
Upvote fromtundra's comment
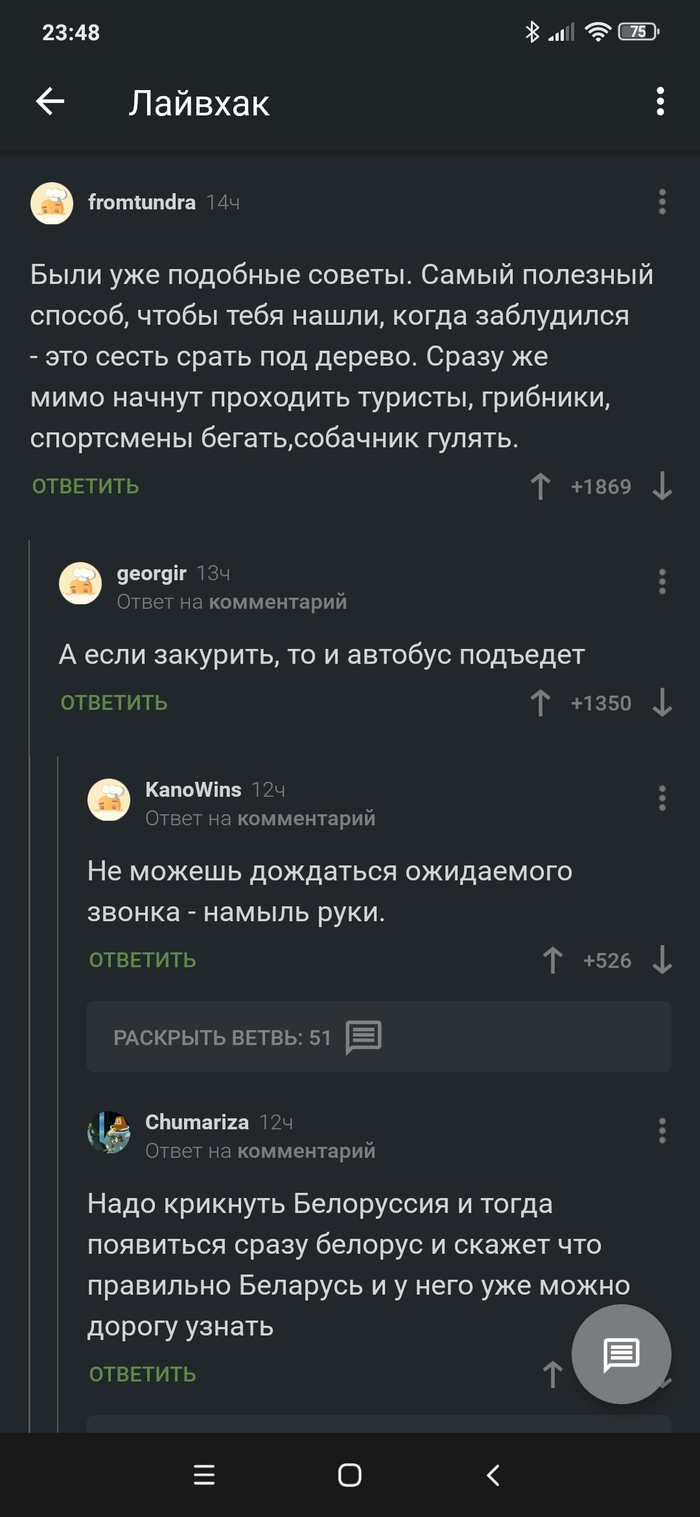coord(540,486)
